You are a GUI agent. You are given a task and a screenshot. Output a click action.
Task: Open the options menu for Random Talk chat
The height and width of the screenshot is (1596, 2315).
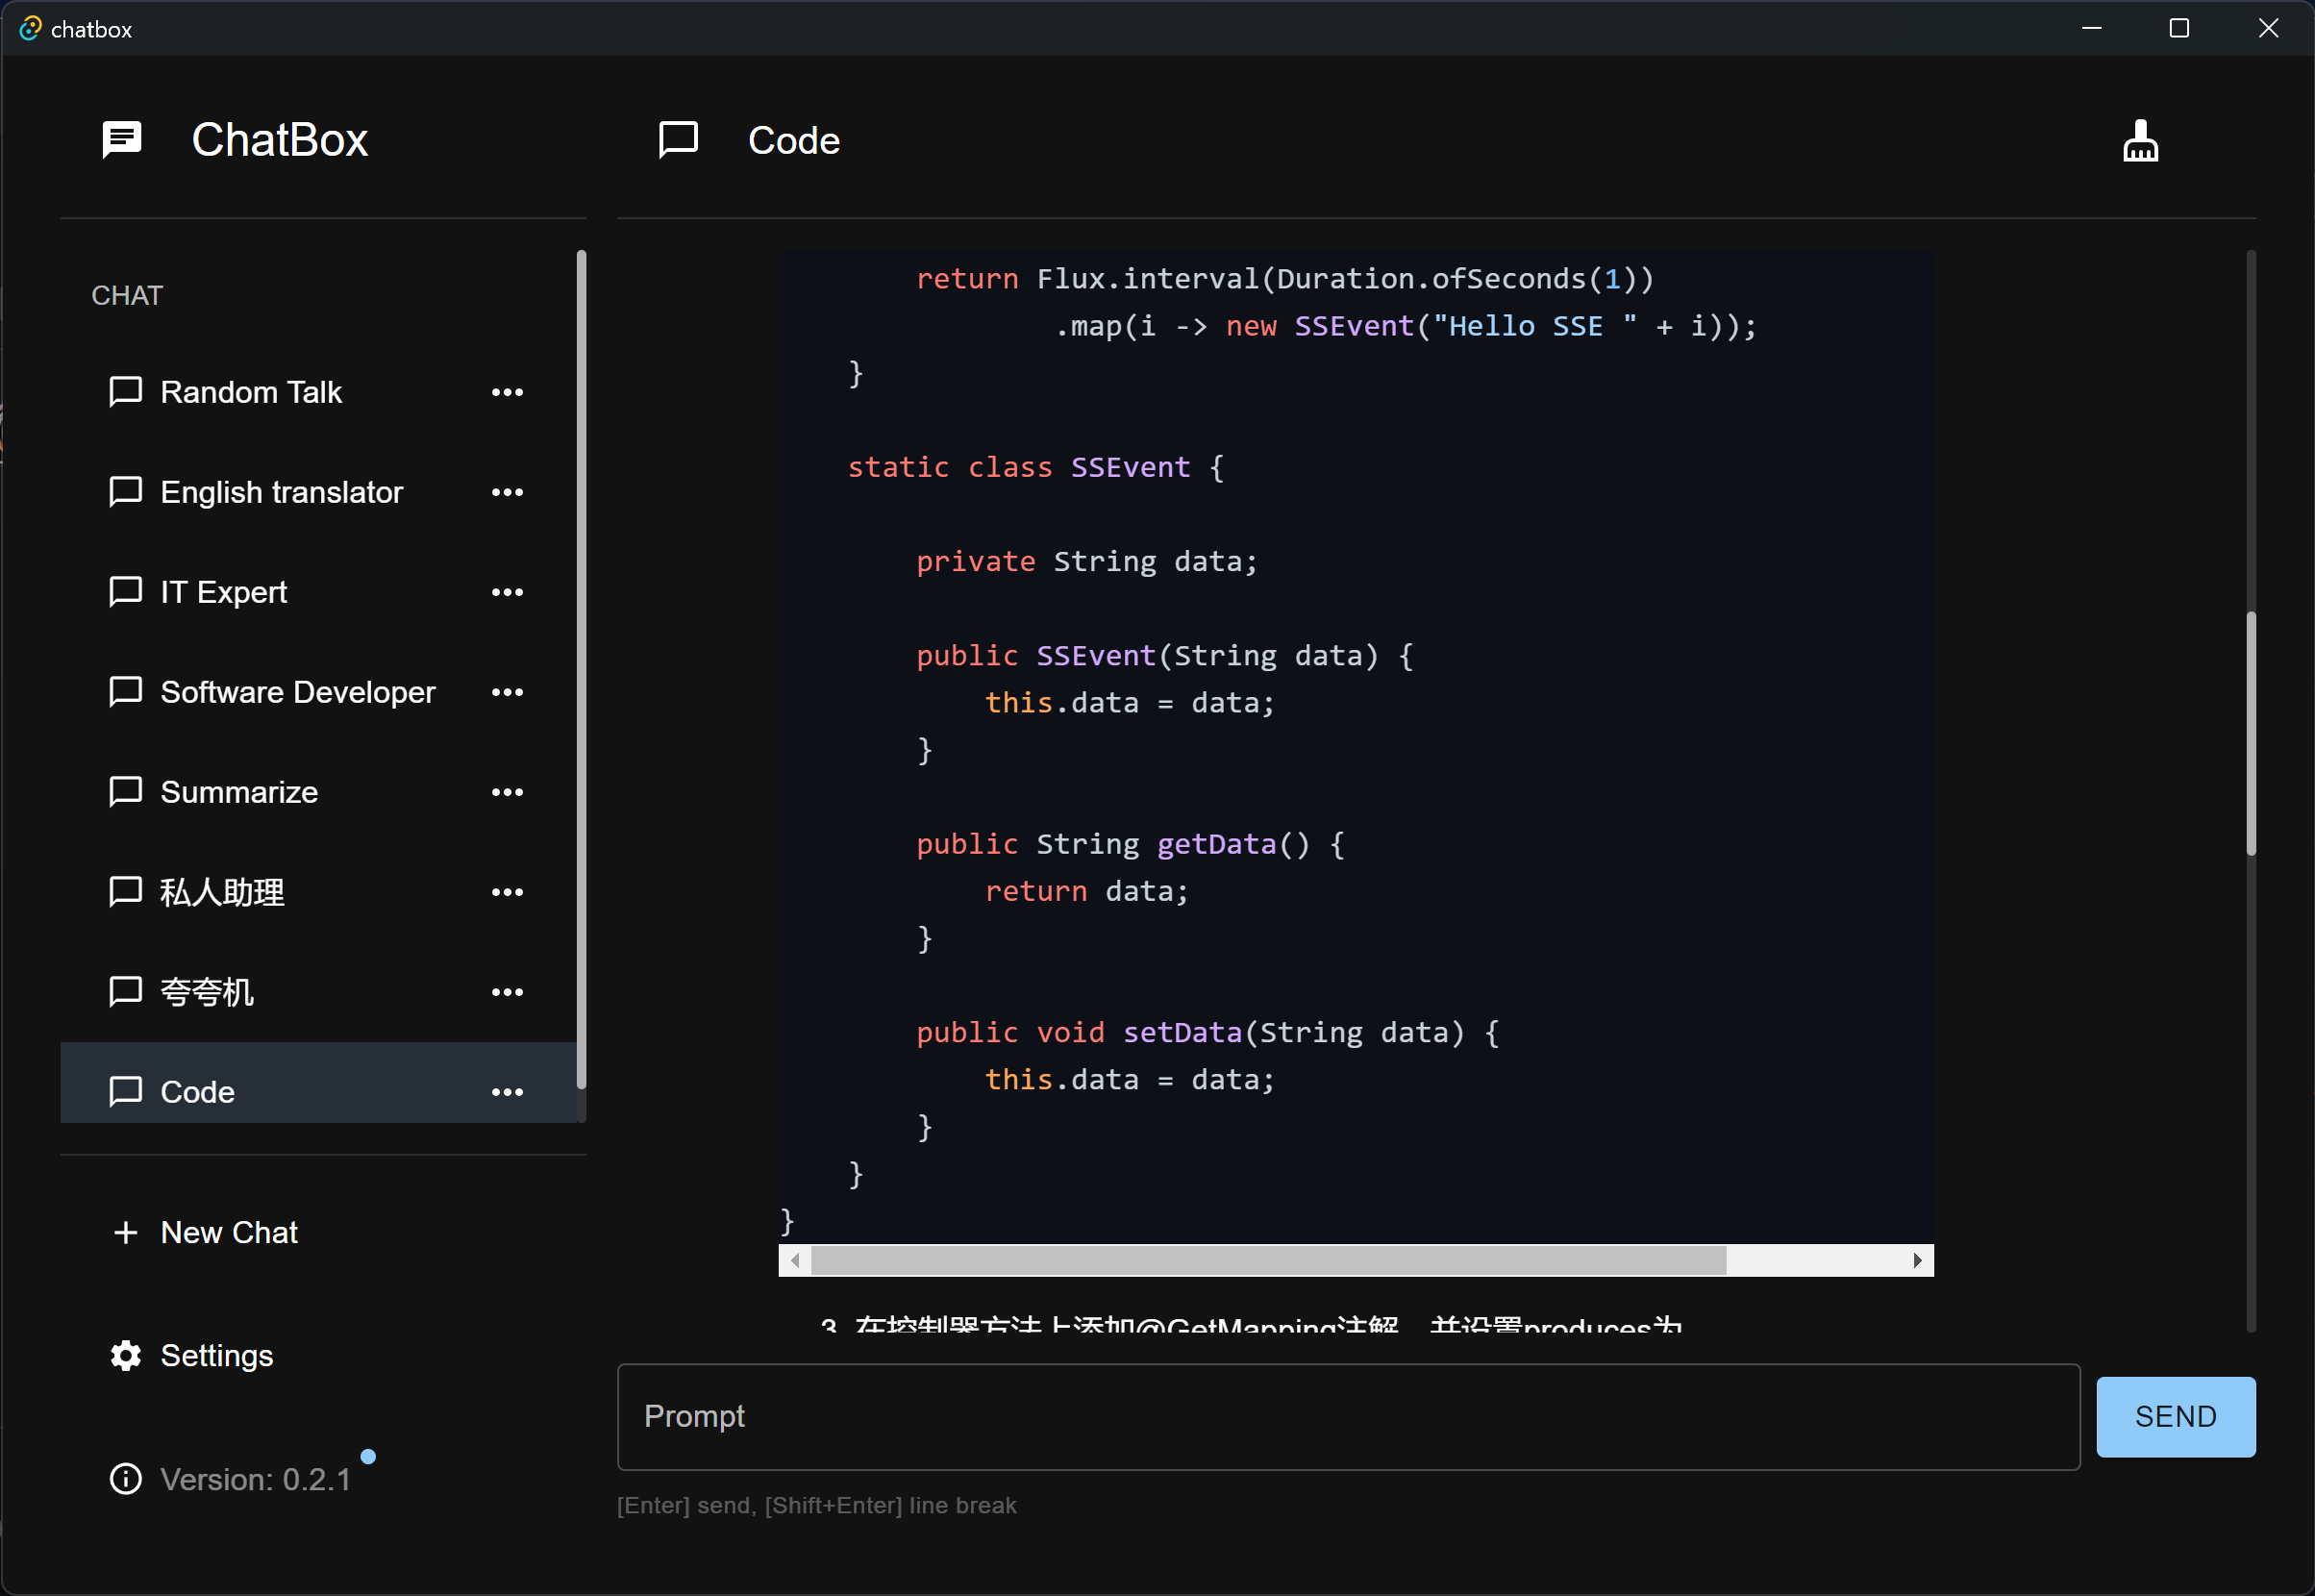pyautogui.click(x=508, y=392)
